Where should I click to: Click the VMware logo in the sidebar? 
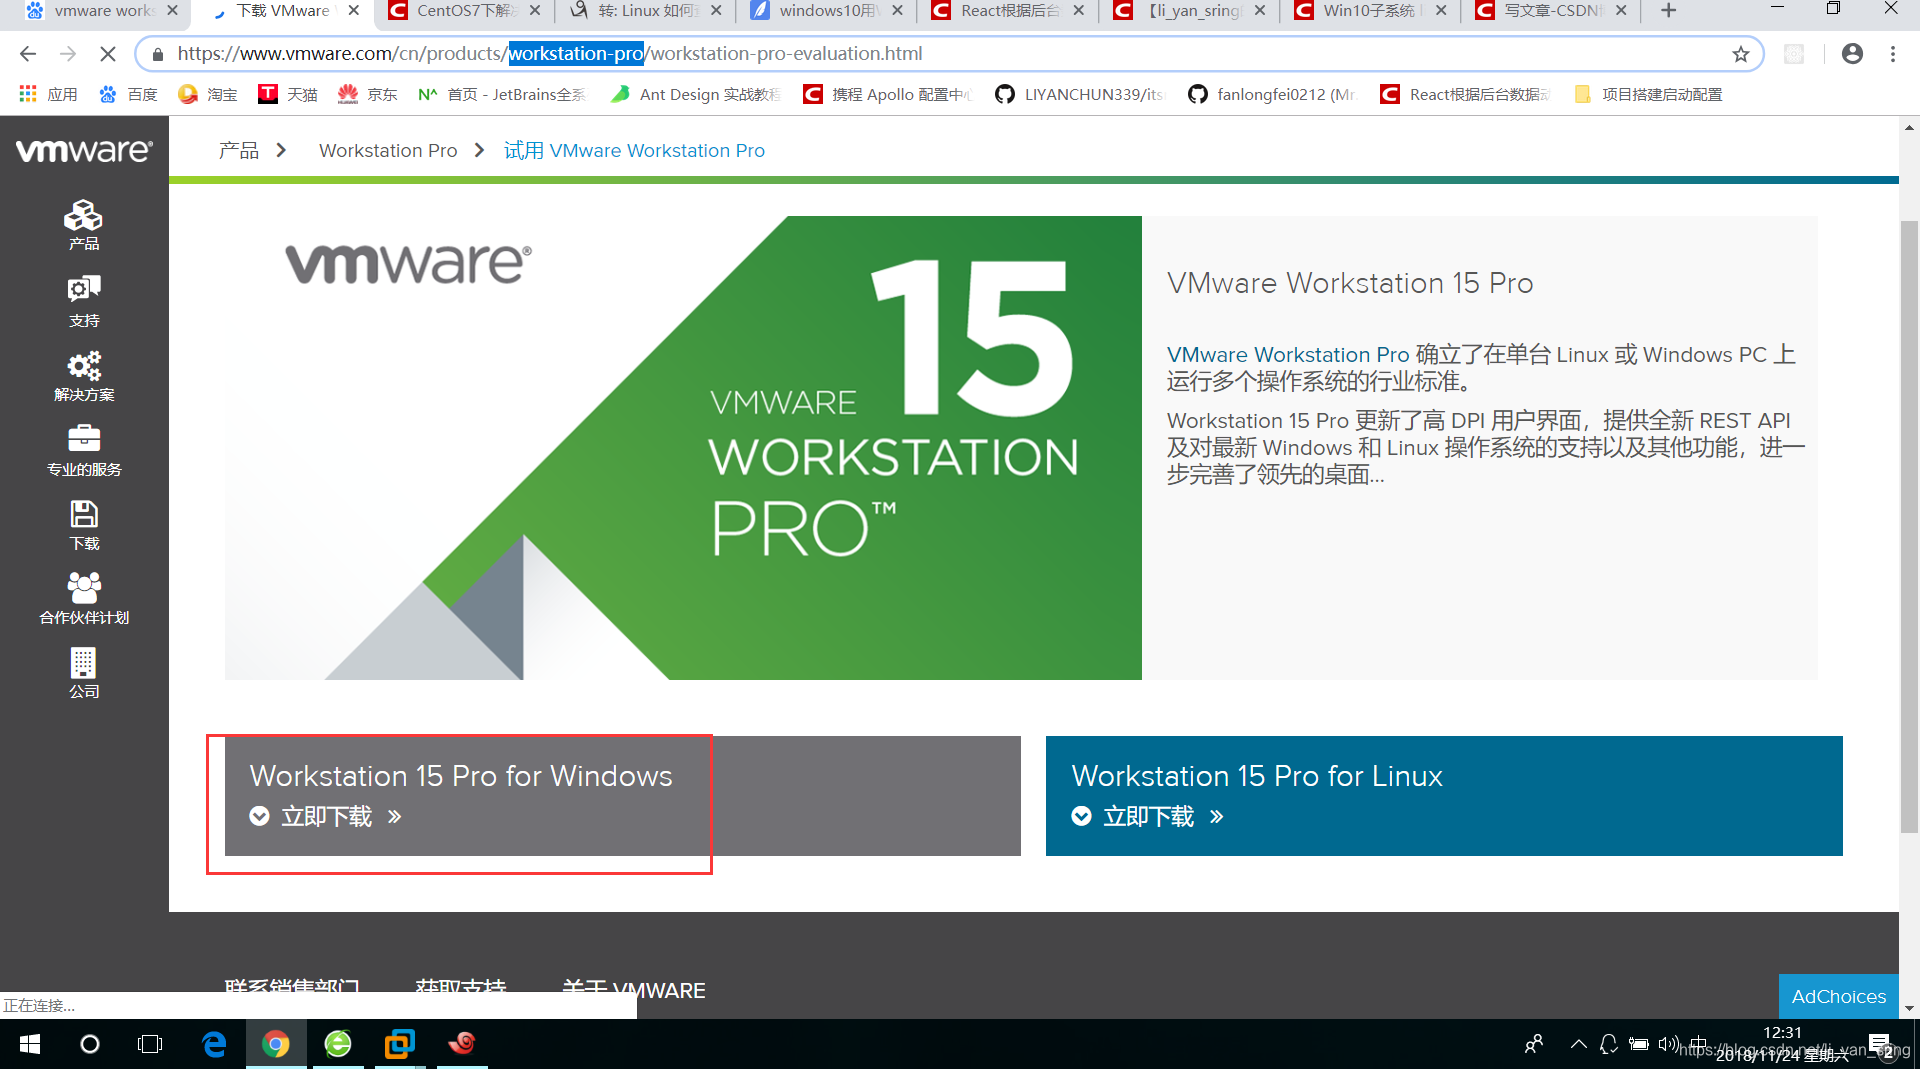point(84,150)
